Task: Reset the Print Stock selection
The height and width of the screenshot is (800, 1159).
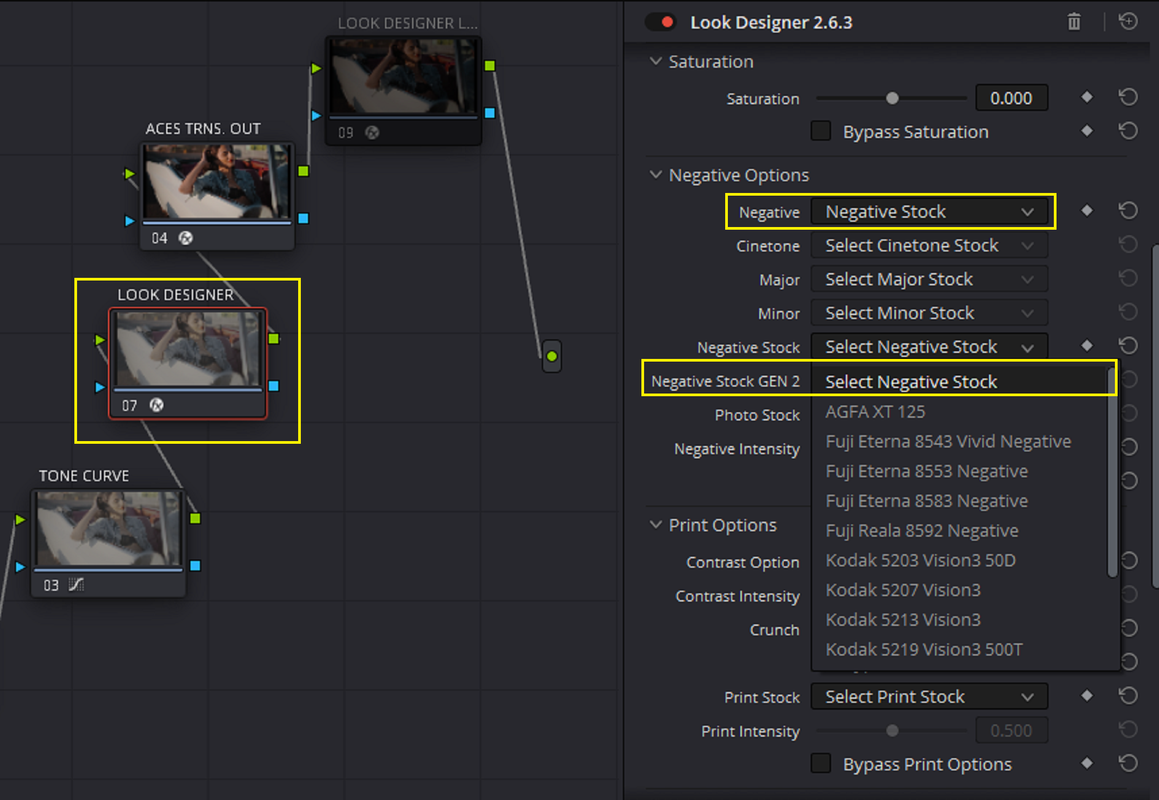Action: tap(1128, 696)
